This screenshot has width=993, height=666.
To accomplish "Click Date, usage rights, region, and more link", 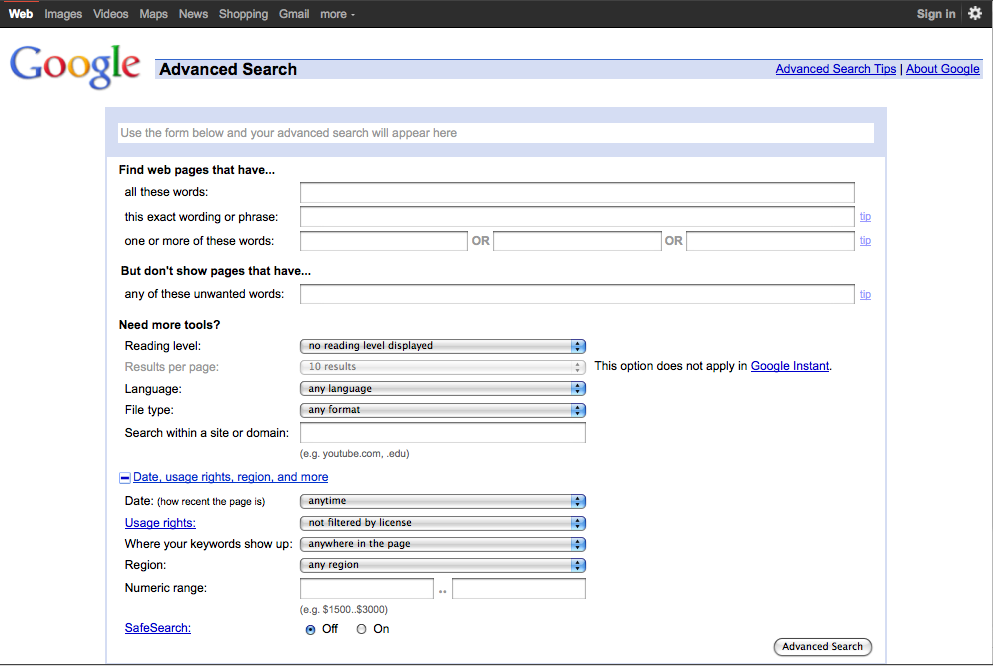I will [x=231, y=477].
